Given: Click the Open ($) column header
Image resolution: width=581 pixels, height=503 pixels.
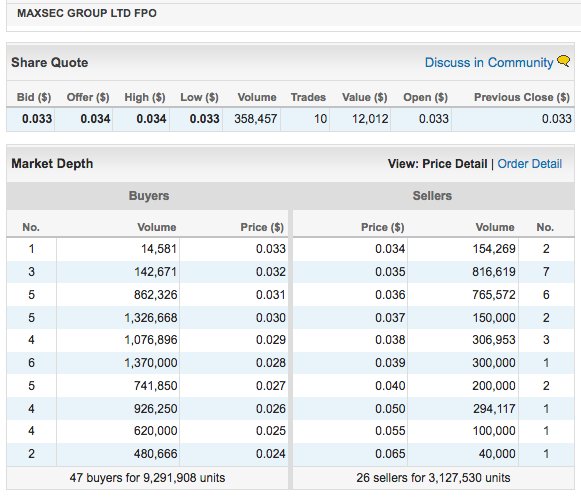Looking at the screenshot, I should click(425, 97).
